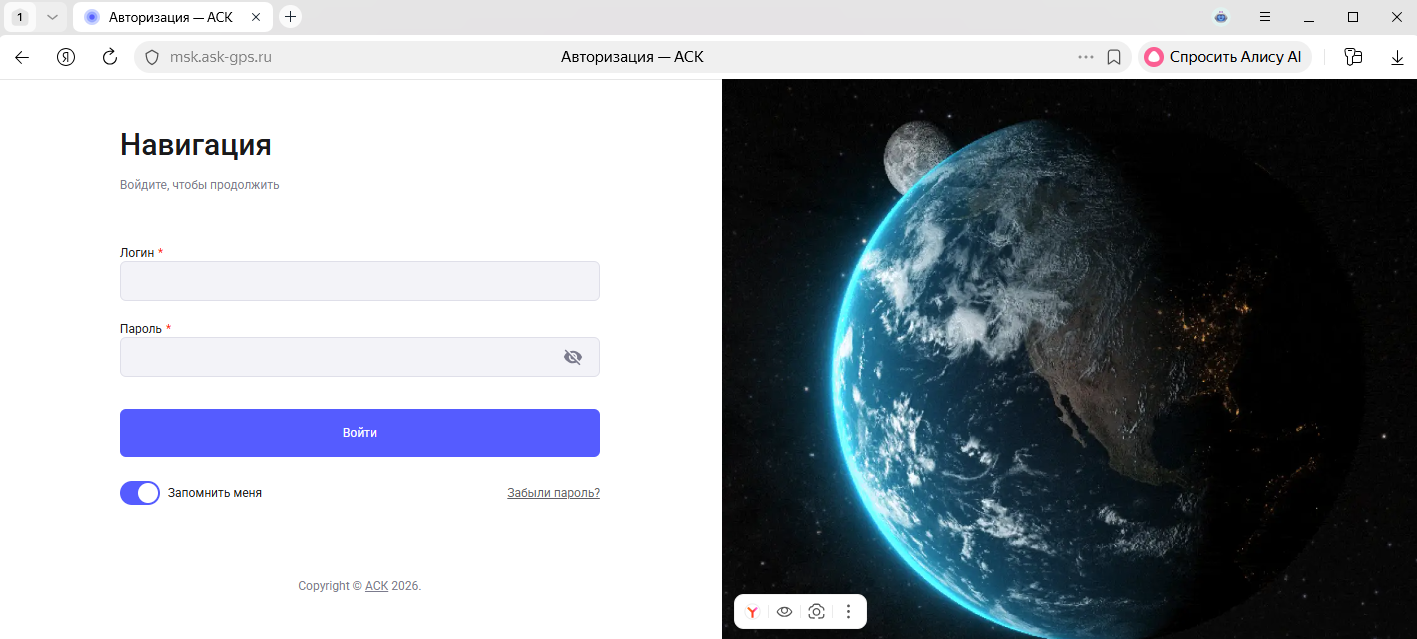Show password using crossed-eye icon
1417x639 pixels.
click(573, 357)
